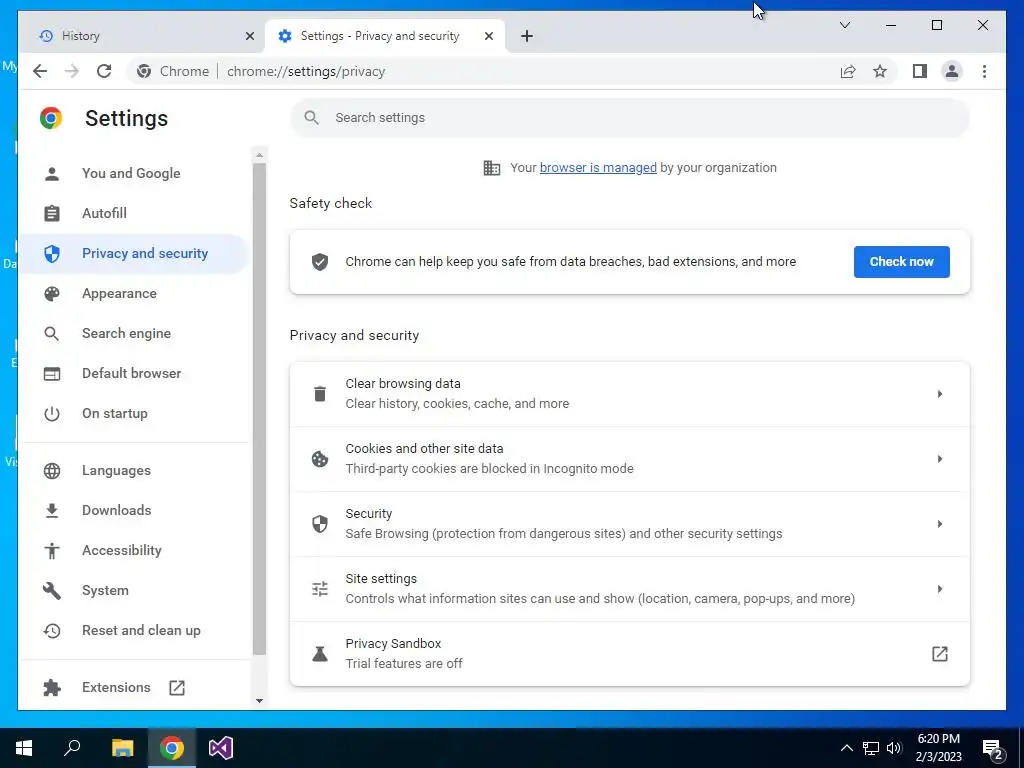Click the sidebar scroll up arrow
Image resolution: width=1024 pixels, height=768 pixels.
[259, 155]
